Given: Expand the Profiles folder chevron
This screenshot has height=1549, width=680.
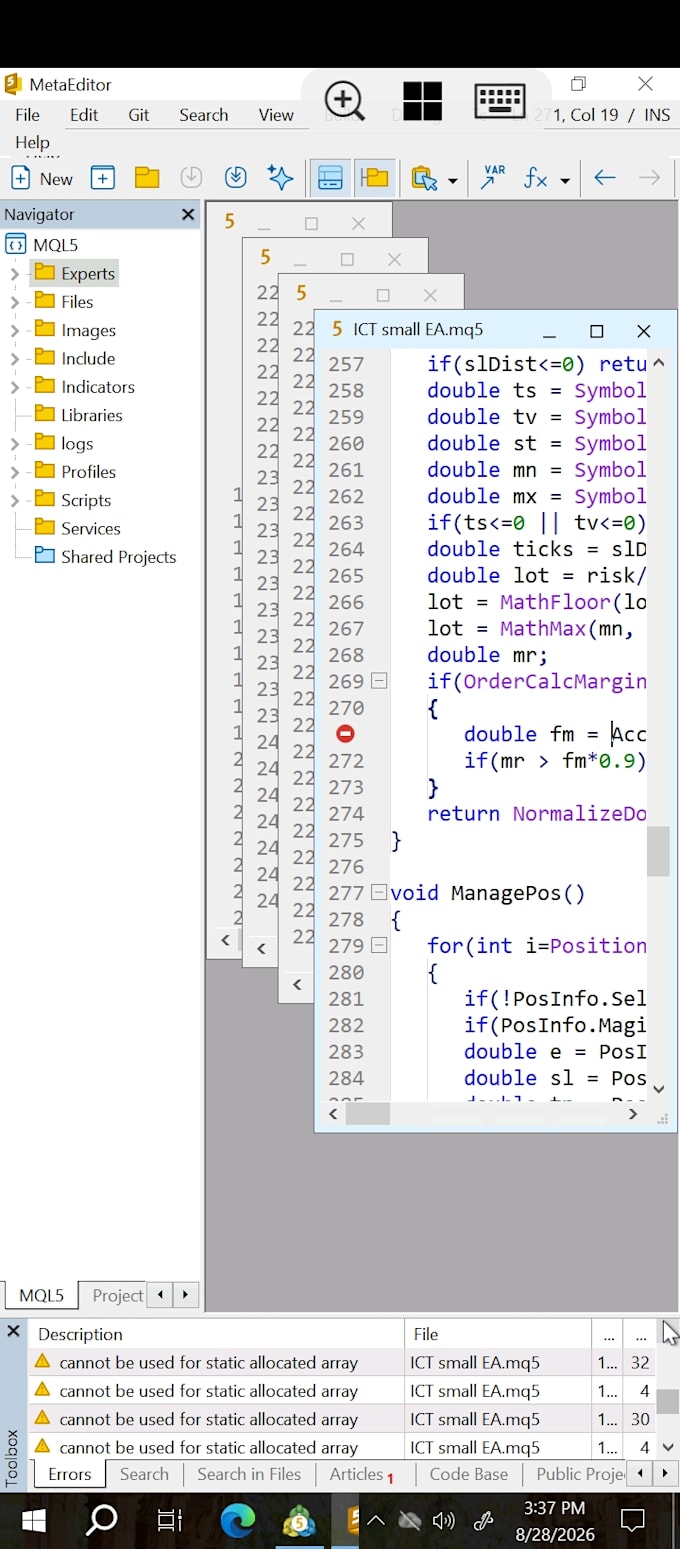Looking at the screenshot, I should point(14,472).
